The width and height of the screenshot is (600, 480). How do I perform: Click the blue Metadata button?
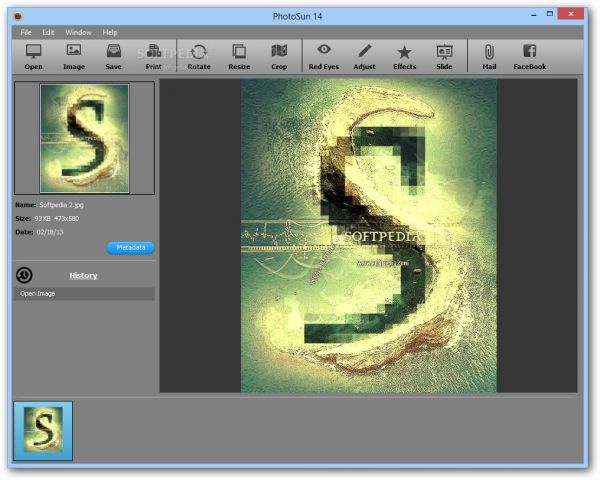click(130, 248)
